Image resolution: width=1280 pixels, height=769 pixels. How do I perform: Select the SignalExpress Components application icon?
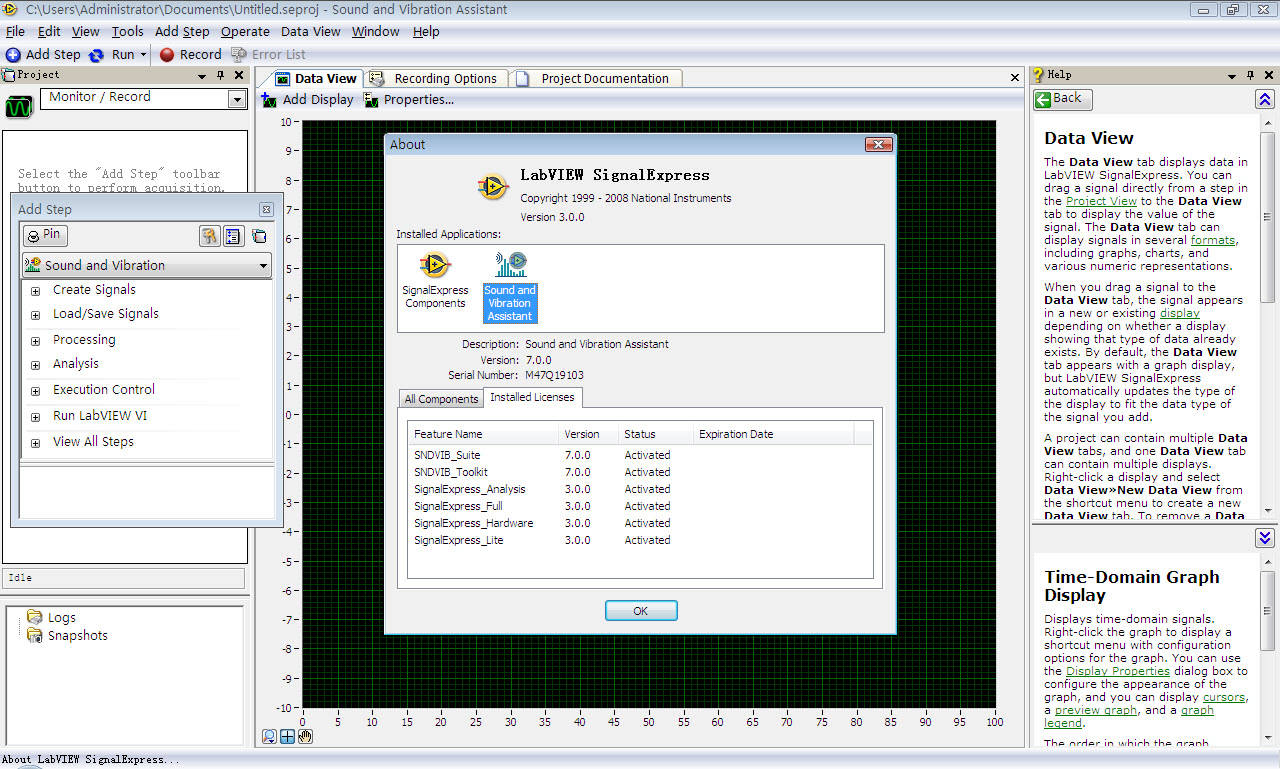tap(435, 280)
